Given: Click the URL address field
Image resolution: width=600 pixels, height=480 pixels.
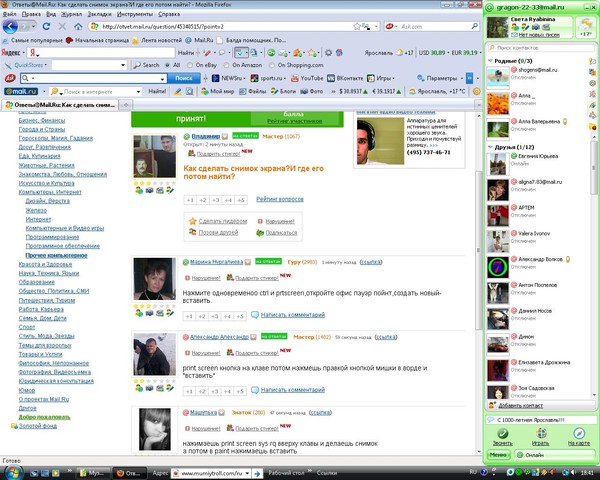Looking at the screenshot, I should click(226, 26).
